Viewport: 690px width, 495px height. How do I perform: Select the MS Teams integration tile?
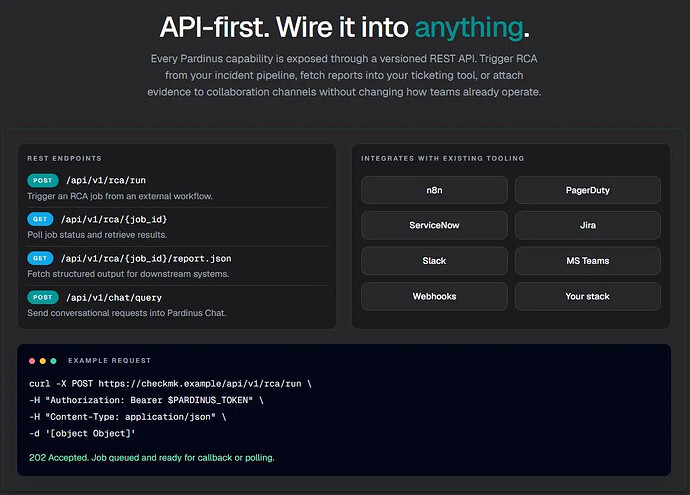pyautogui.click(x=587, y=261)
